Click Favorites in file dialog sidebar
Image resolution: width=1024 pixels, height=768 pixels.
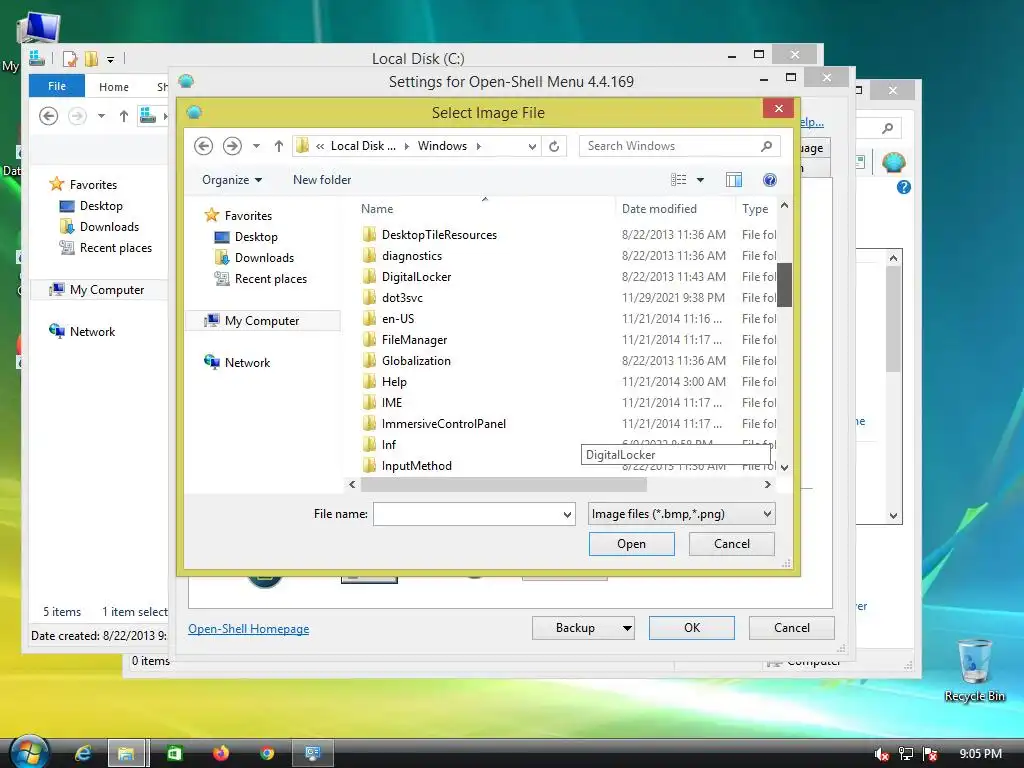(248, 216)
